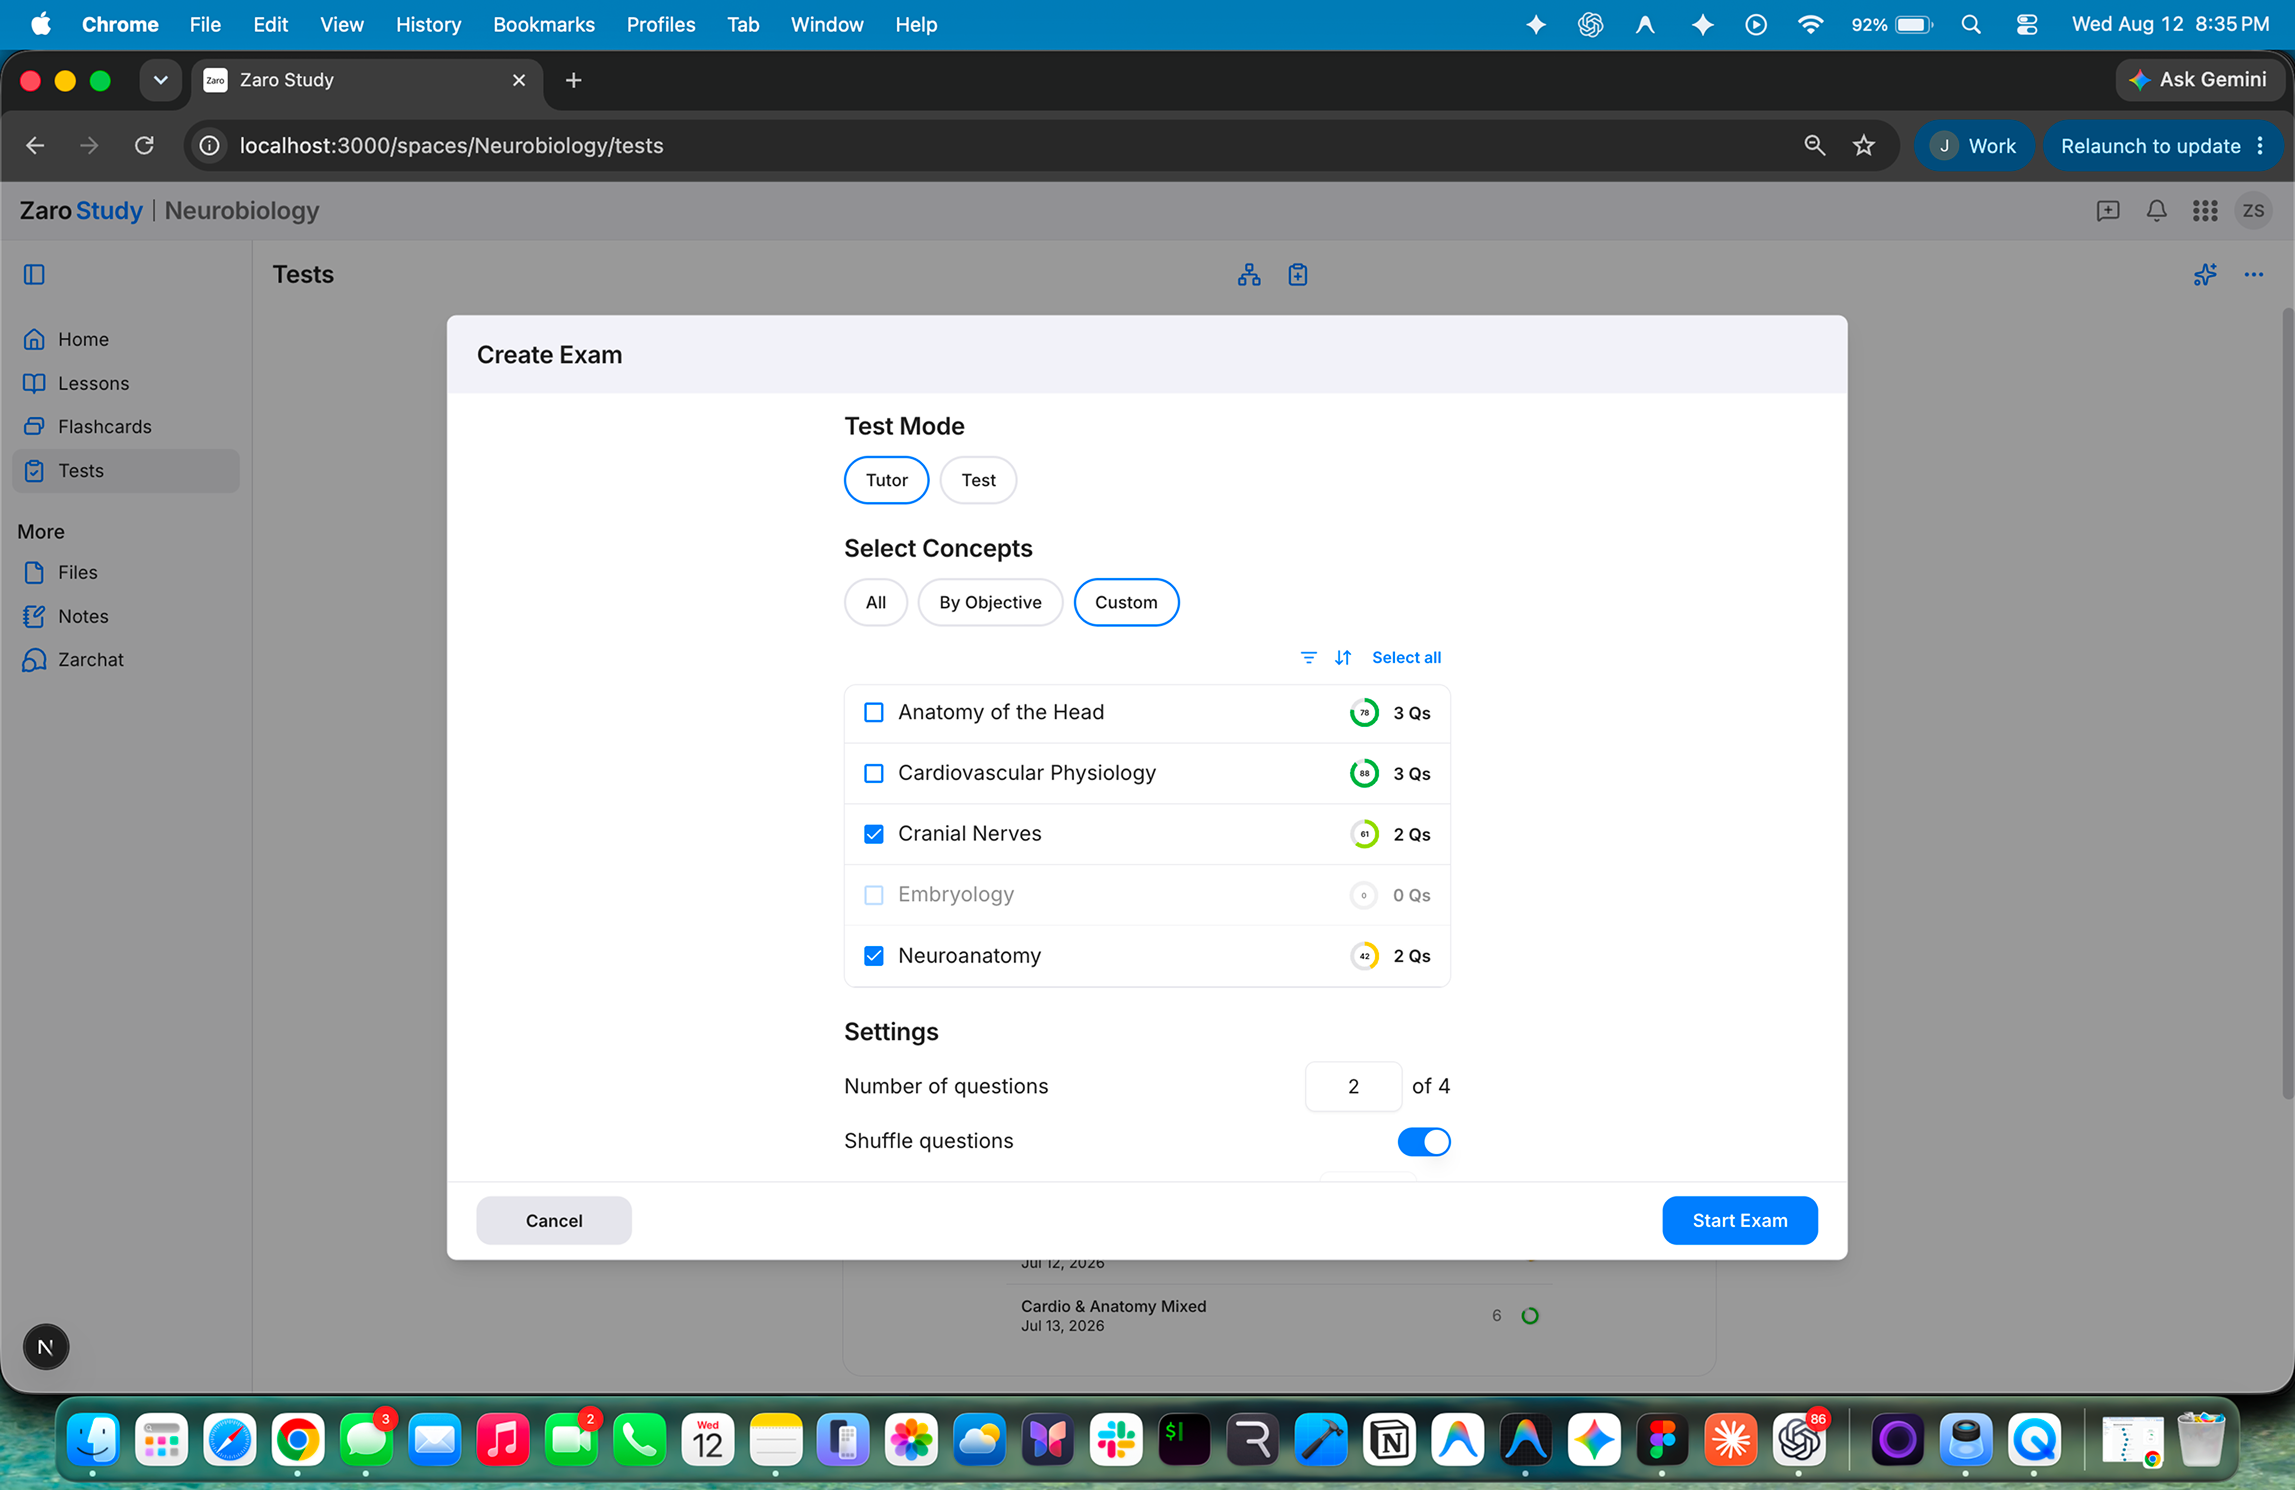The image size is (2295, 1490).
Task: Open the apps grid launcher
Action: [x=2204, y=210]
